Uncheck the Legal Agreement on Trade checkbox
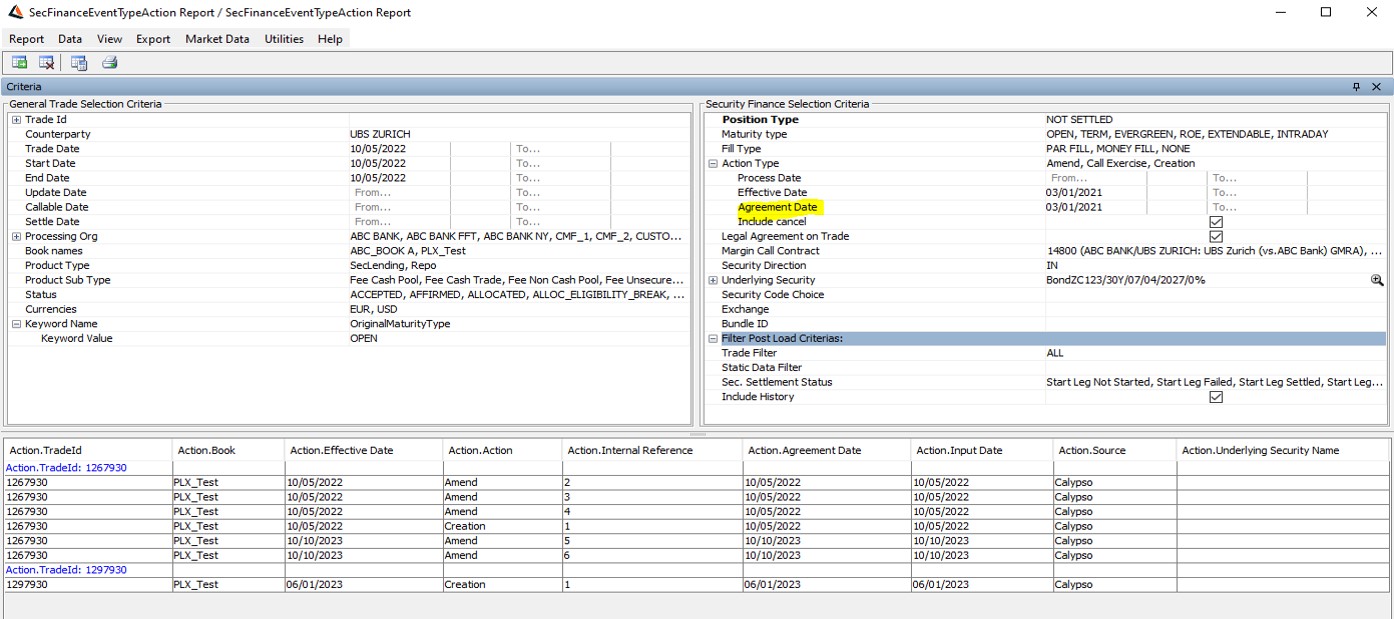Image resolution: width=1394 pixels, height=619 pixels. point(1216,236)
